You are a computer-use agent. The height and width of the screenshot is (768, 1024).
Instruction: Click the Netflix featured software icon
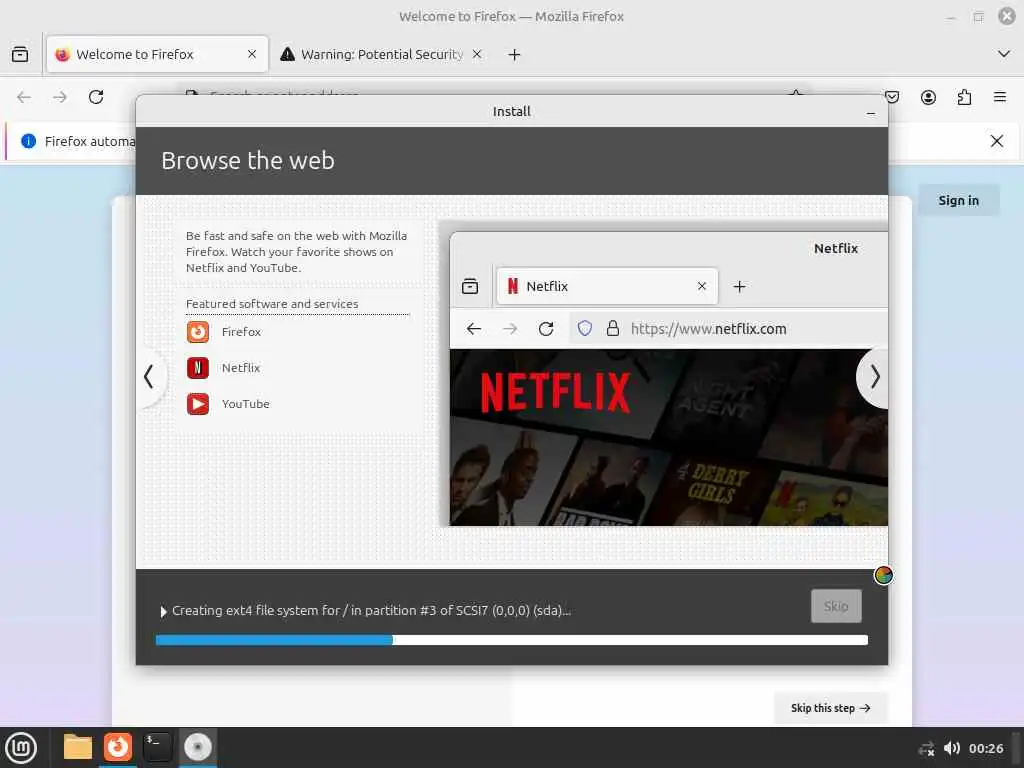[198, 368]
